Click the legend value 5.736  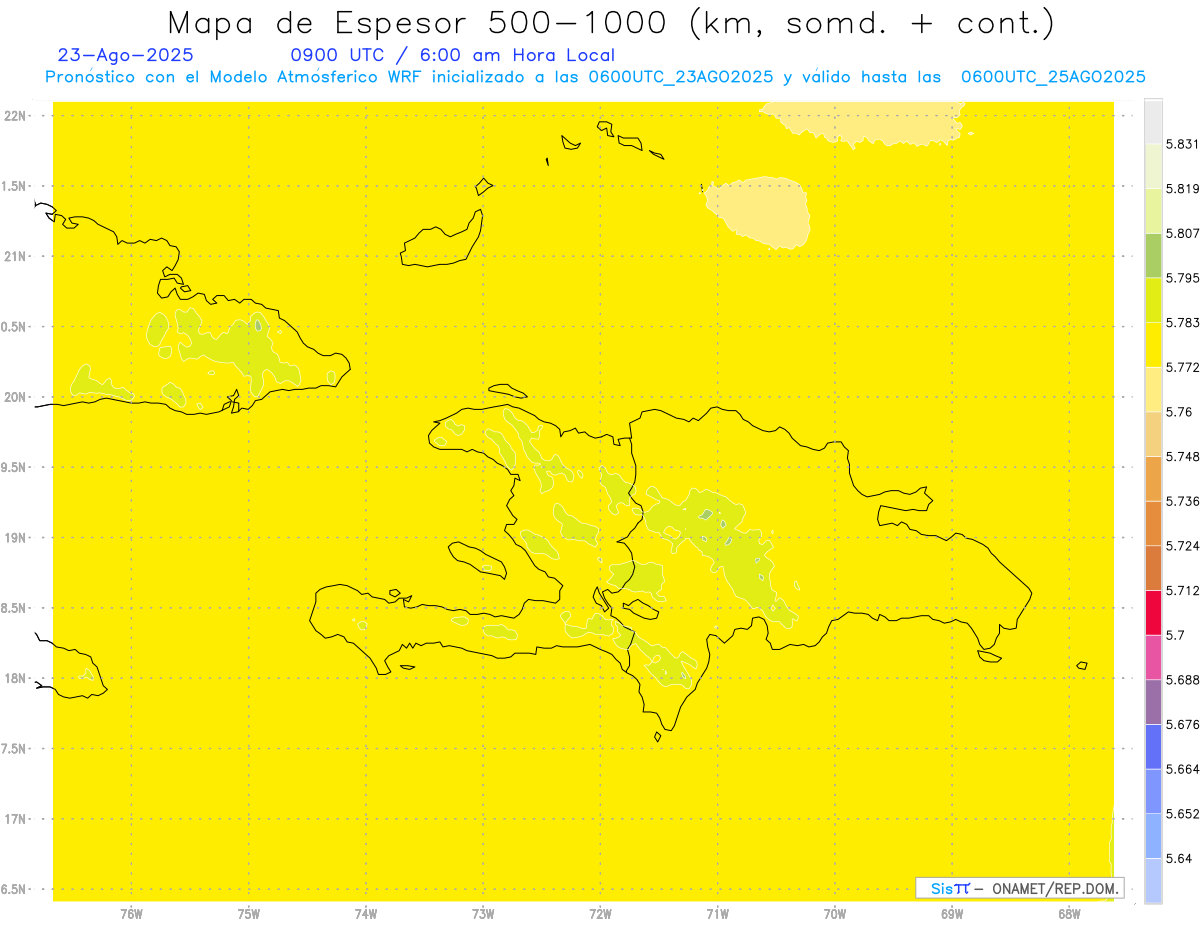[x=1183, y=501]
